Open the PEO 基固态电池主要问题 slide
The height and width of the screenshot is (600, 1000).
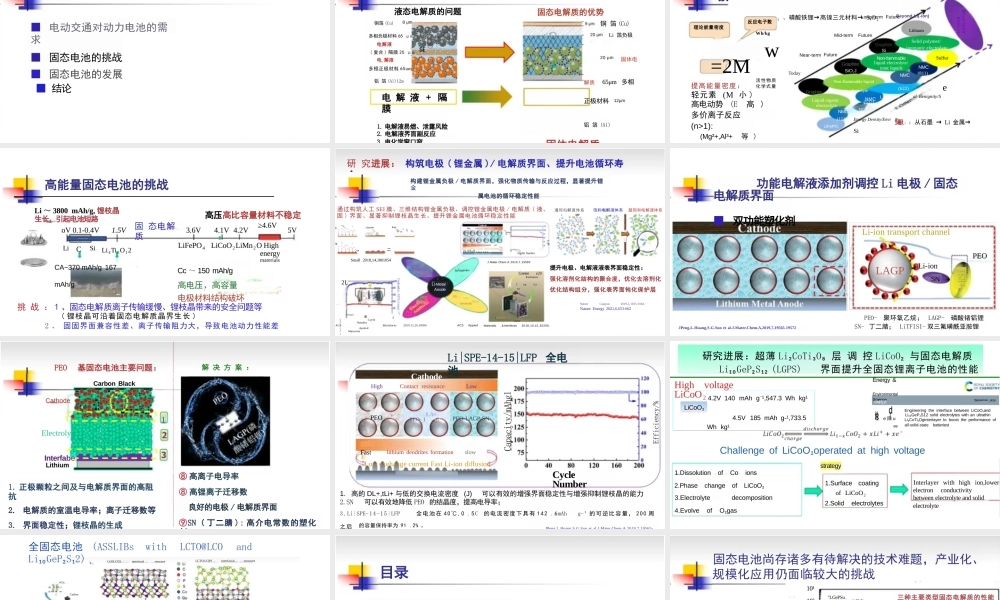point(165,435)
